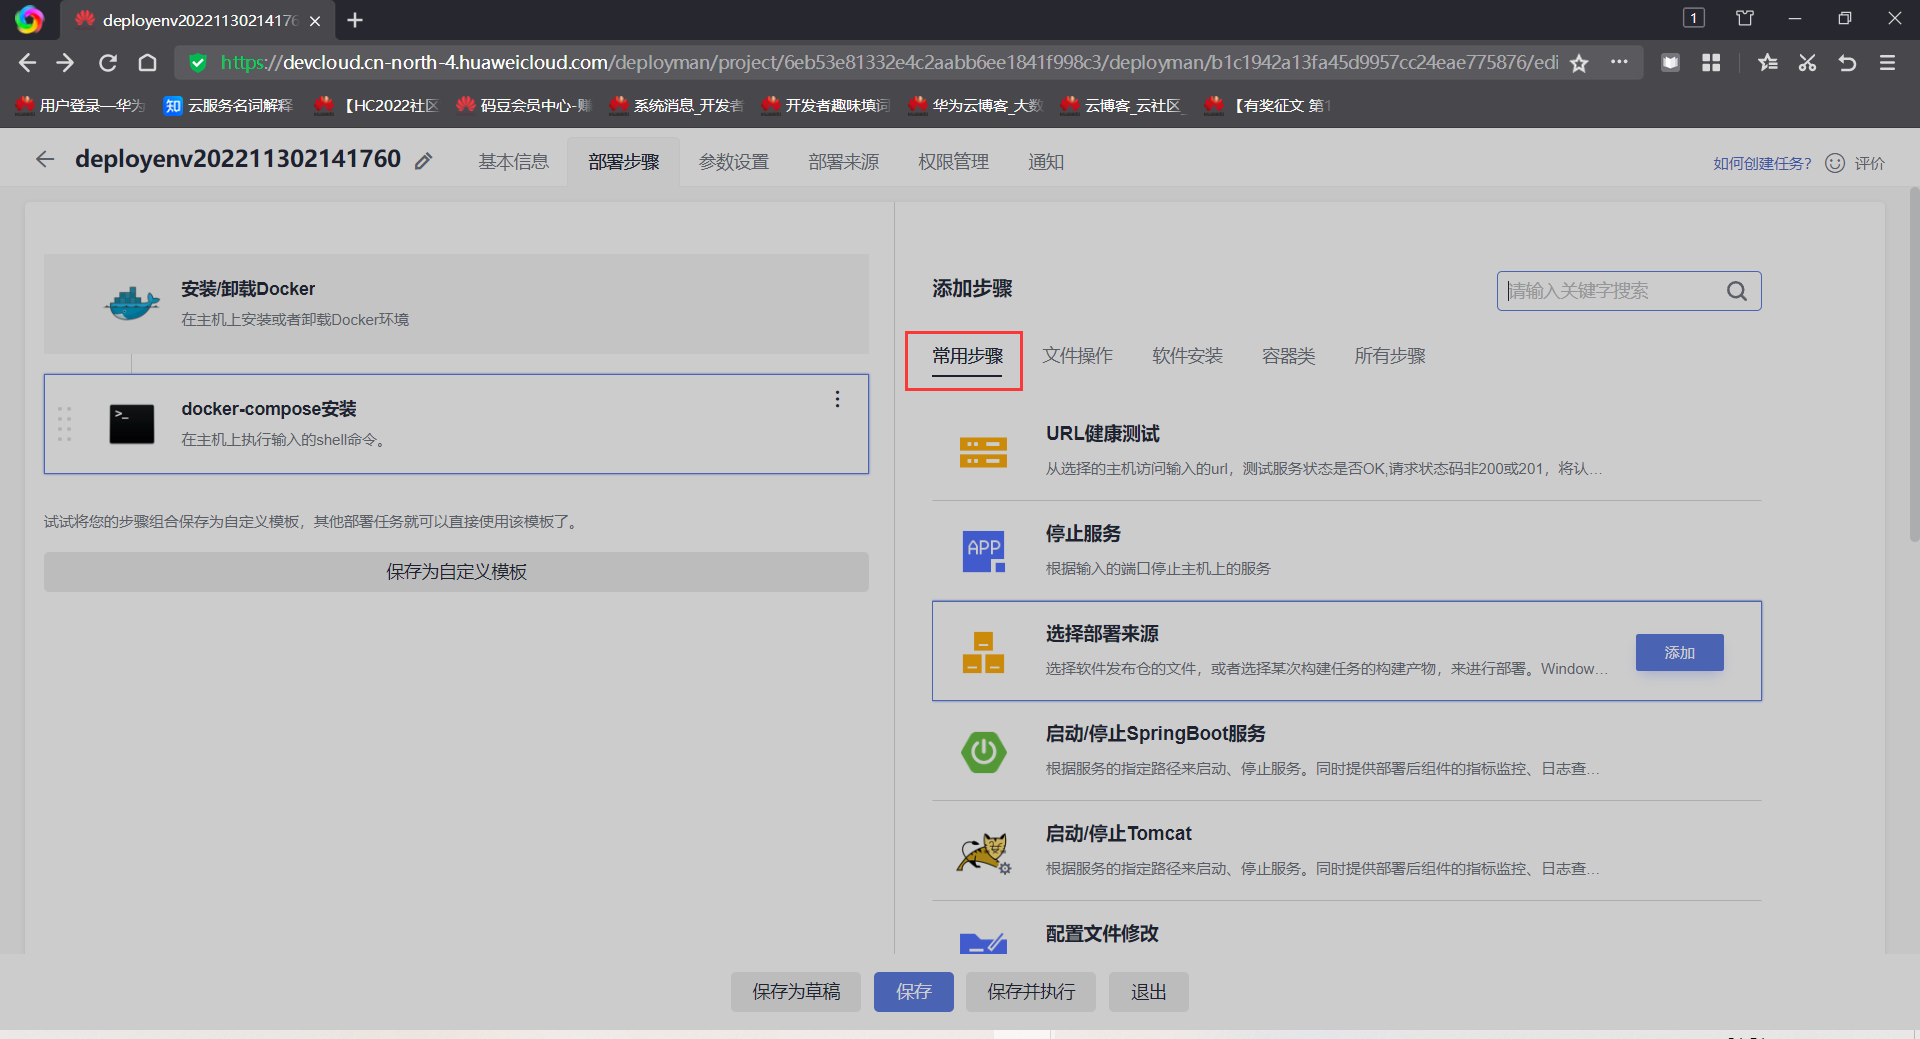Select the 安装/卸载Docker step card
1920x1039 pixels.
[456, 304]
